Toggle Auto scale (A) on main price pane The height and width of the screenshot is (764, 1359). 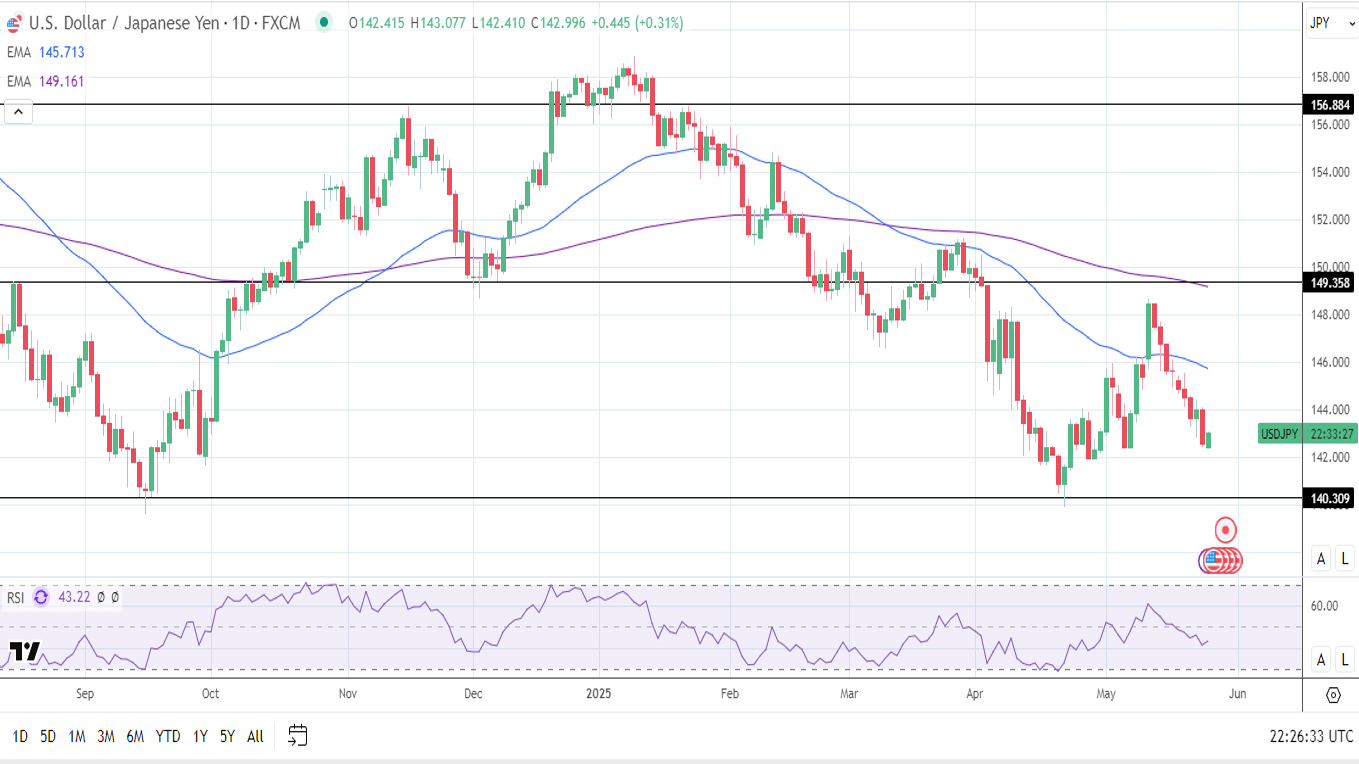pyautogui.click(x=1321, y=558)
